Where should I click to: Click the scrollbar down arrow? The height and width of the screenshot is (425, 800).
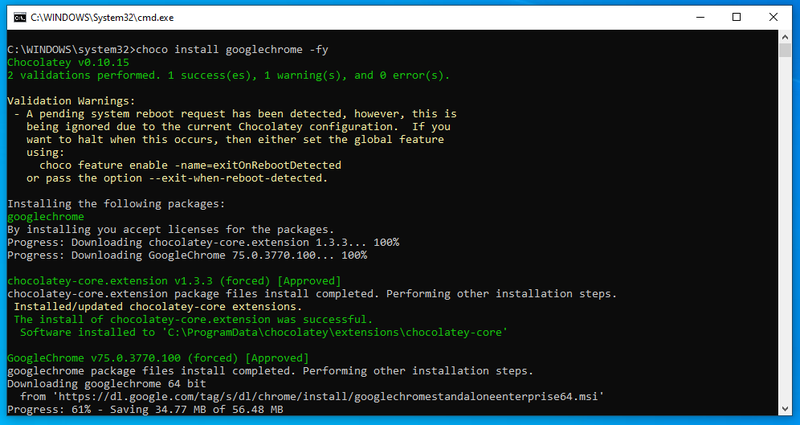786,408
